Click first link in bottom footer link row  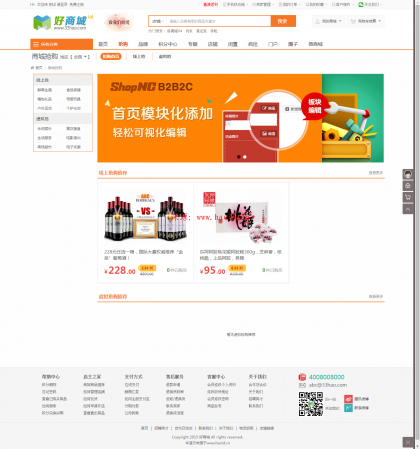point(144,428)
